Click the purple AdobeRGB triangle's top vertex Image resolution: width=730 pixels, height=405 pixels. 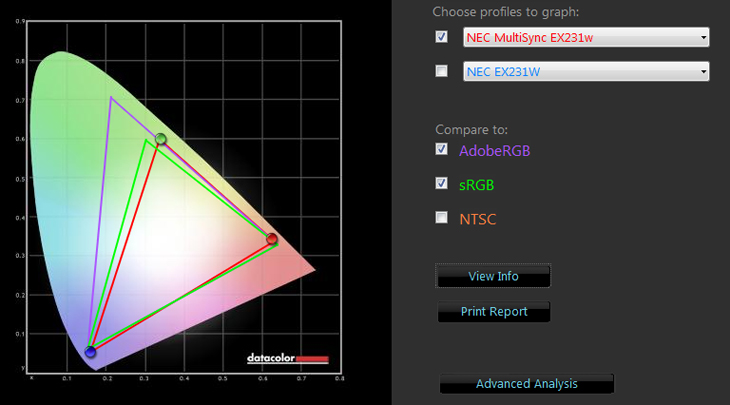[111, 97]
